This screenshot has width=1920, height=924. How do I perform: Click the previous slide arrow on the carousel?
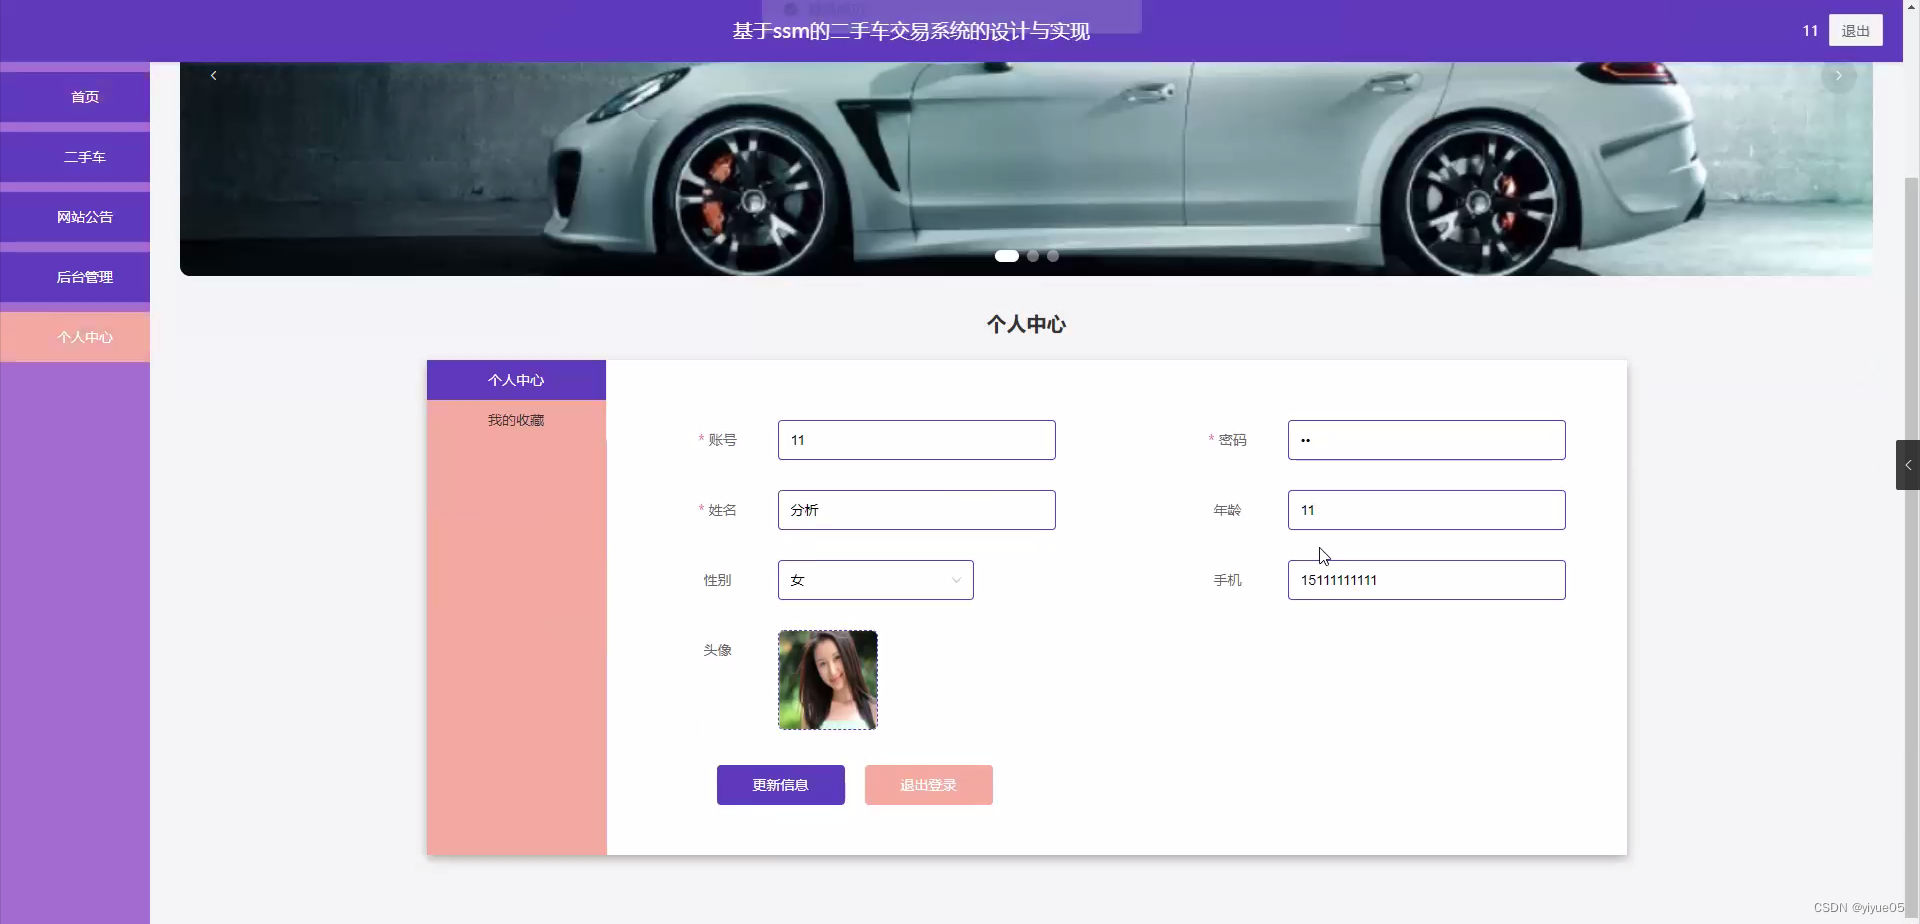[212, 75]
